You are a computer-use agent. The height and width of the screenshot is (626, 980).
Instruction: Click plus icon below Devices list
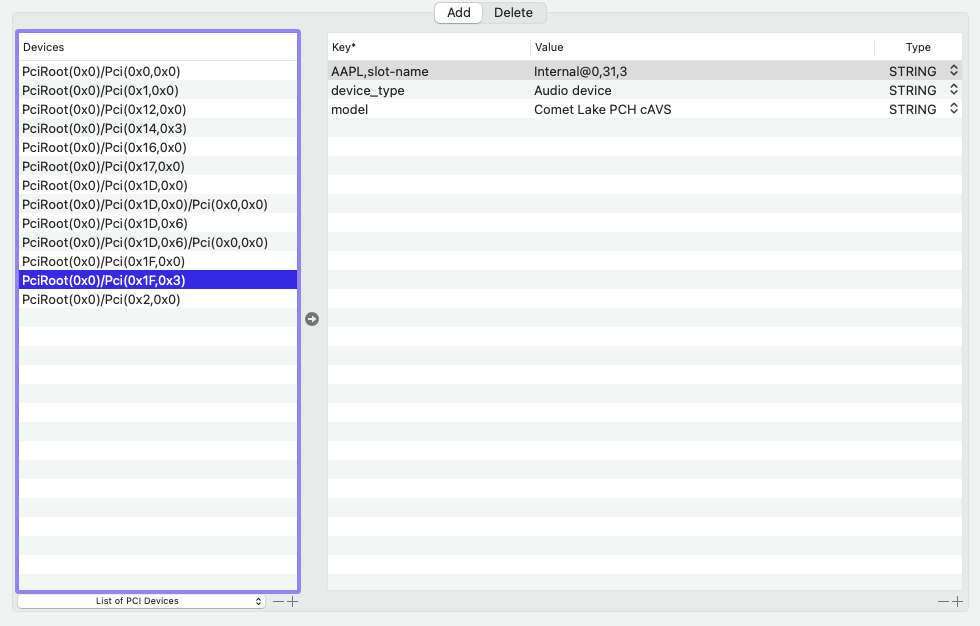[x=293, y=601]
